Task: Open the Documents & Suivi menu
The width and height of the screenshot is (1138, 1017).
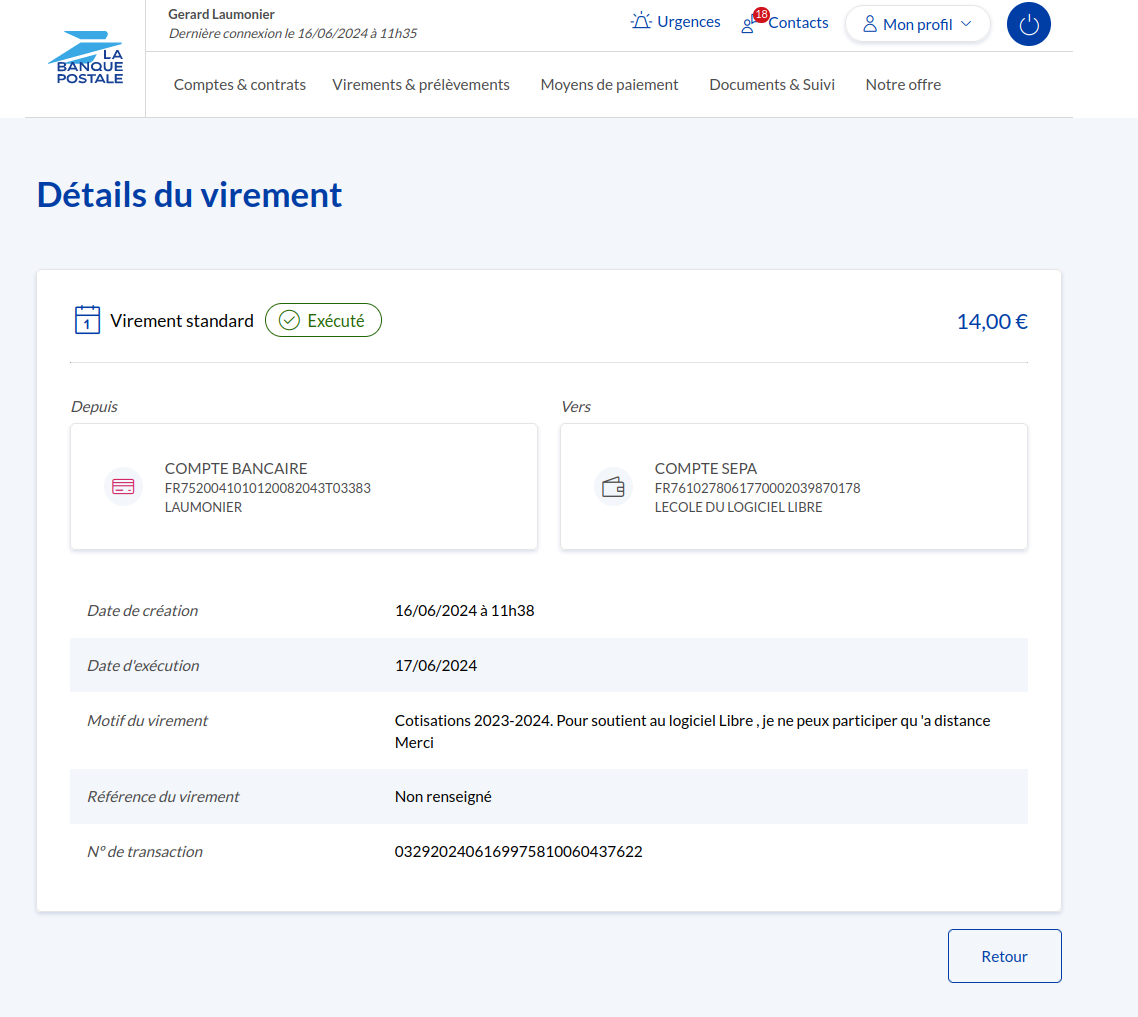Action: [772, 85]
